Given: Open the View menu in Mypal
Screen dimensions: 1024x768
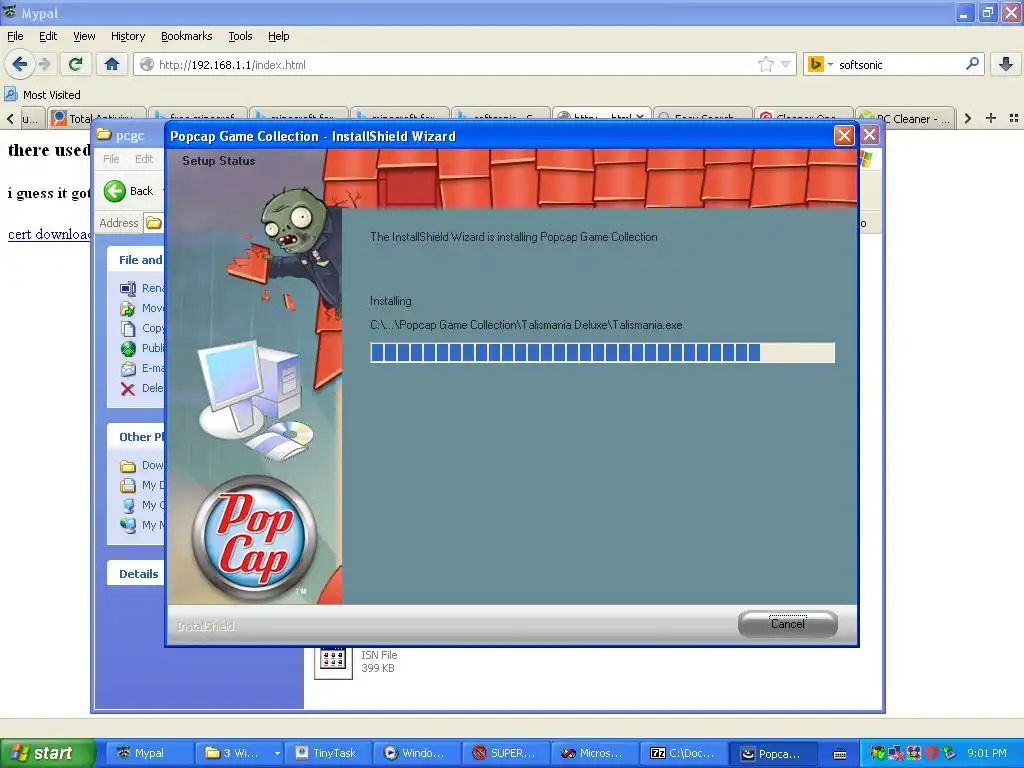Looking at the screenshot, I should coord(84,36).
